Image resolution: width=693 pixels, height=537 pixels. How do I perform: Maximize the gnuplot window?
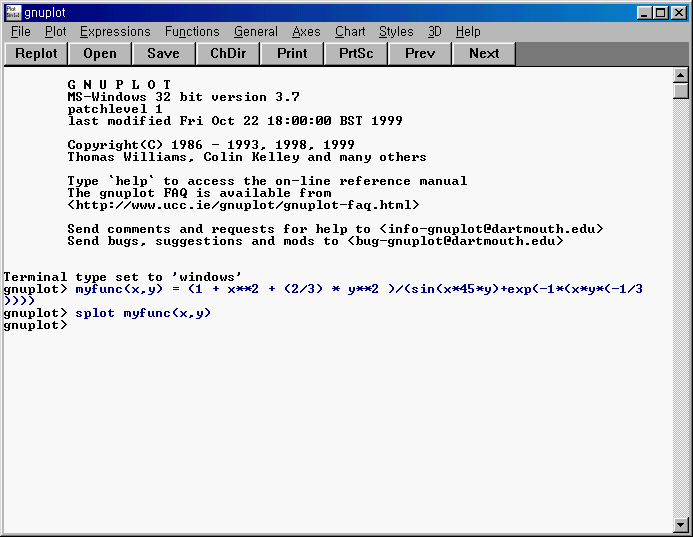coord(661,13)
